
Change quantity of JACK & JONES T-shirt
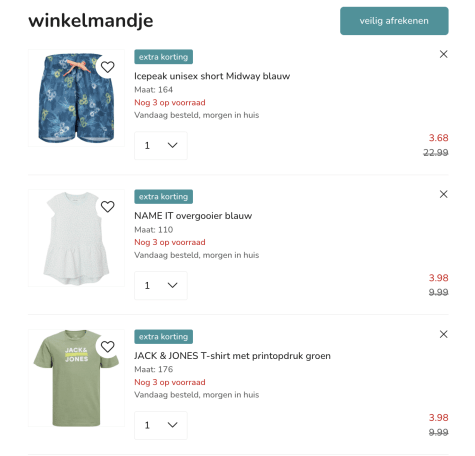click(x=161, y=425)
